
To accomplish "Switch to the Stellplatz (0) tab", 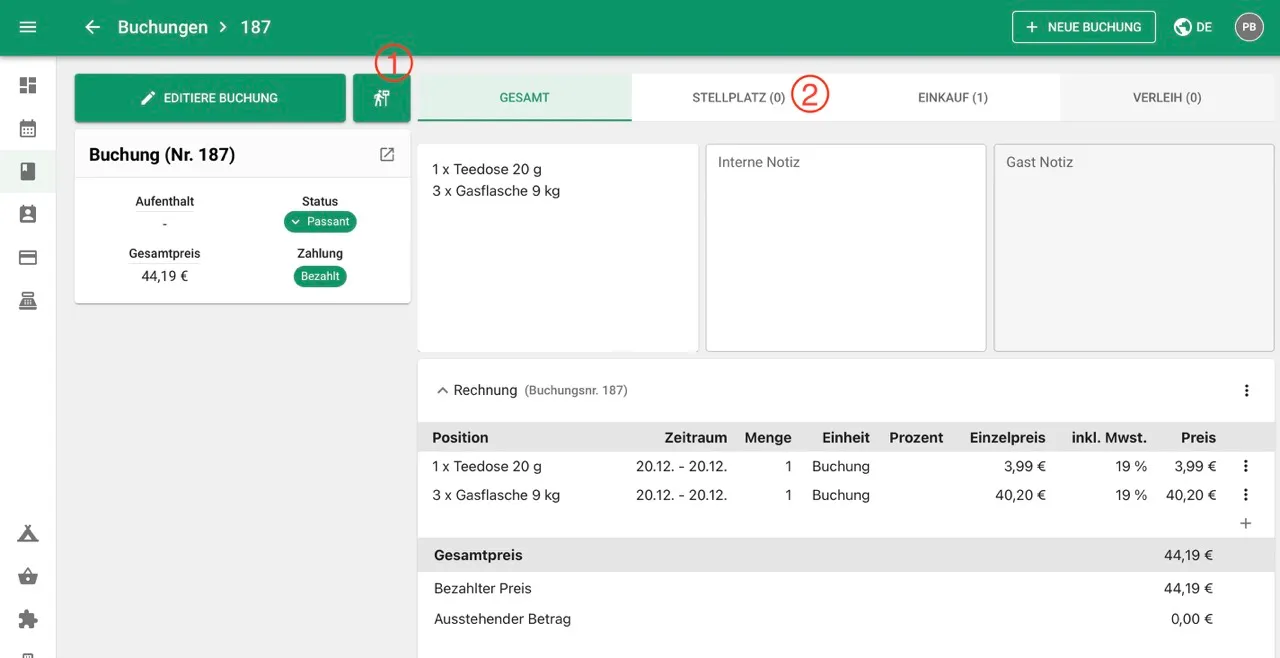I will pyautogui.click(x=738, y=98).
